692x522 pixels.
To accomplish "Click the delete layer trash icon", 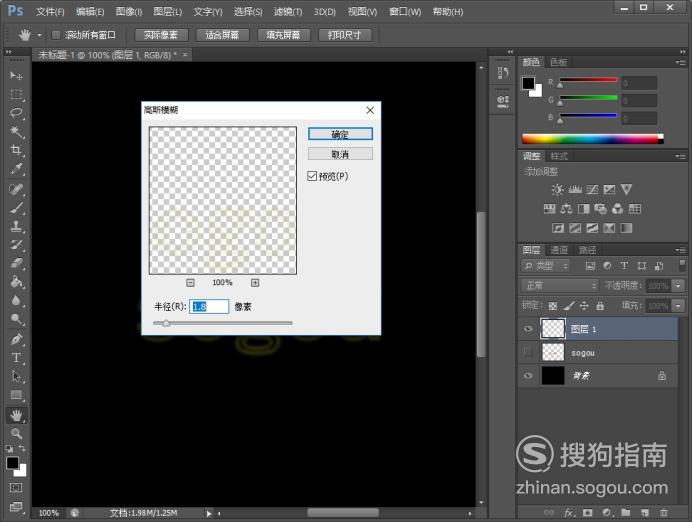I will point(663,512).
